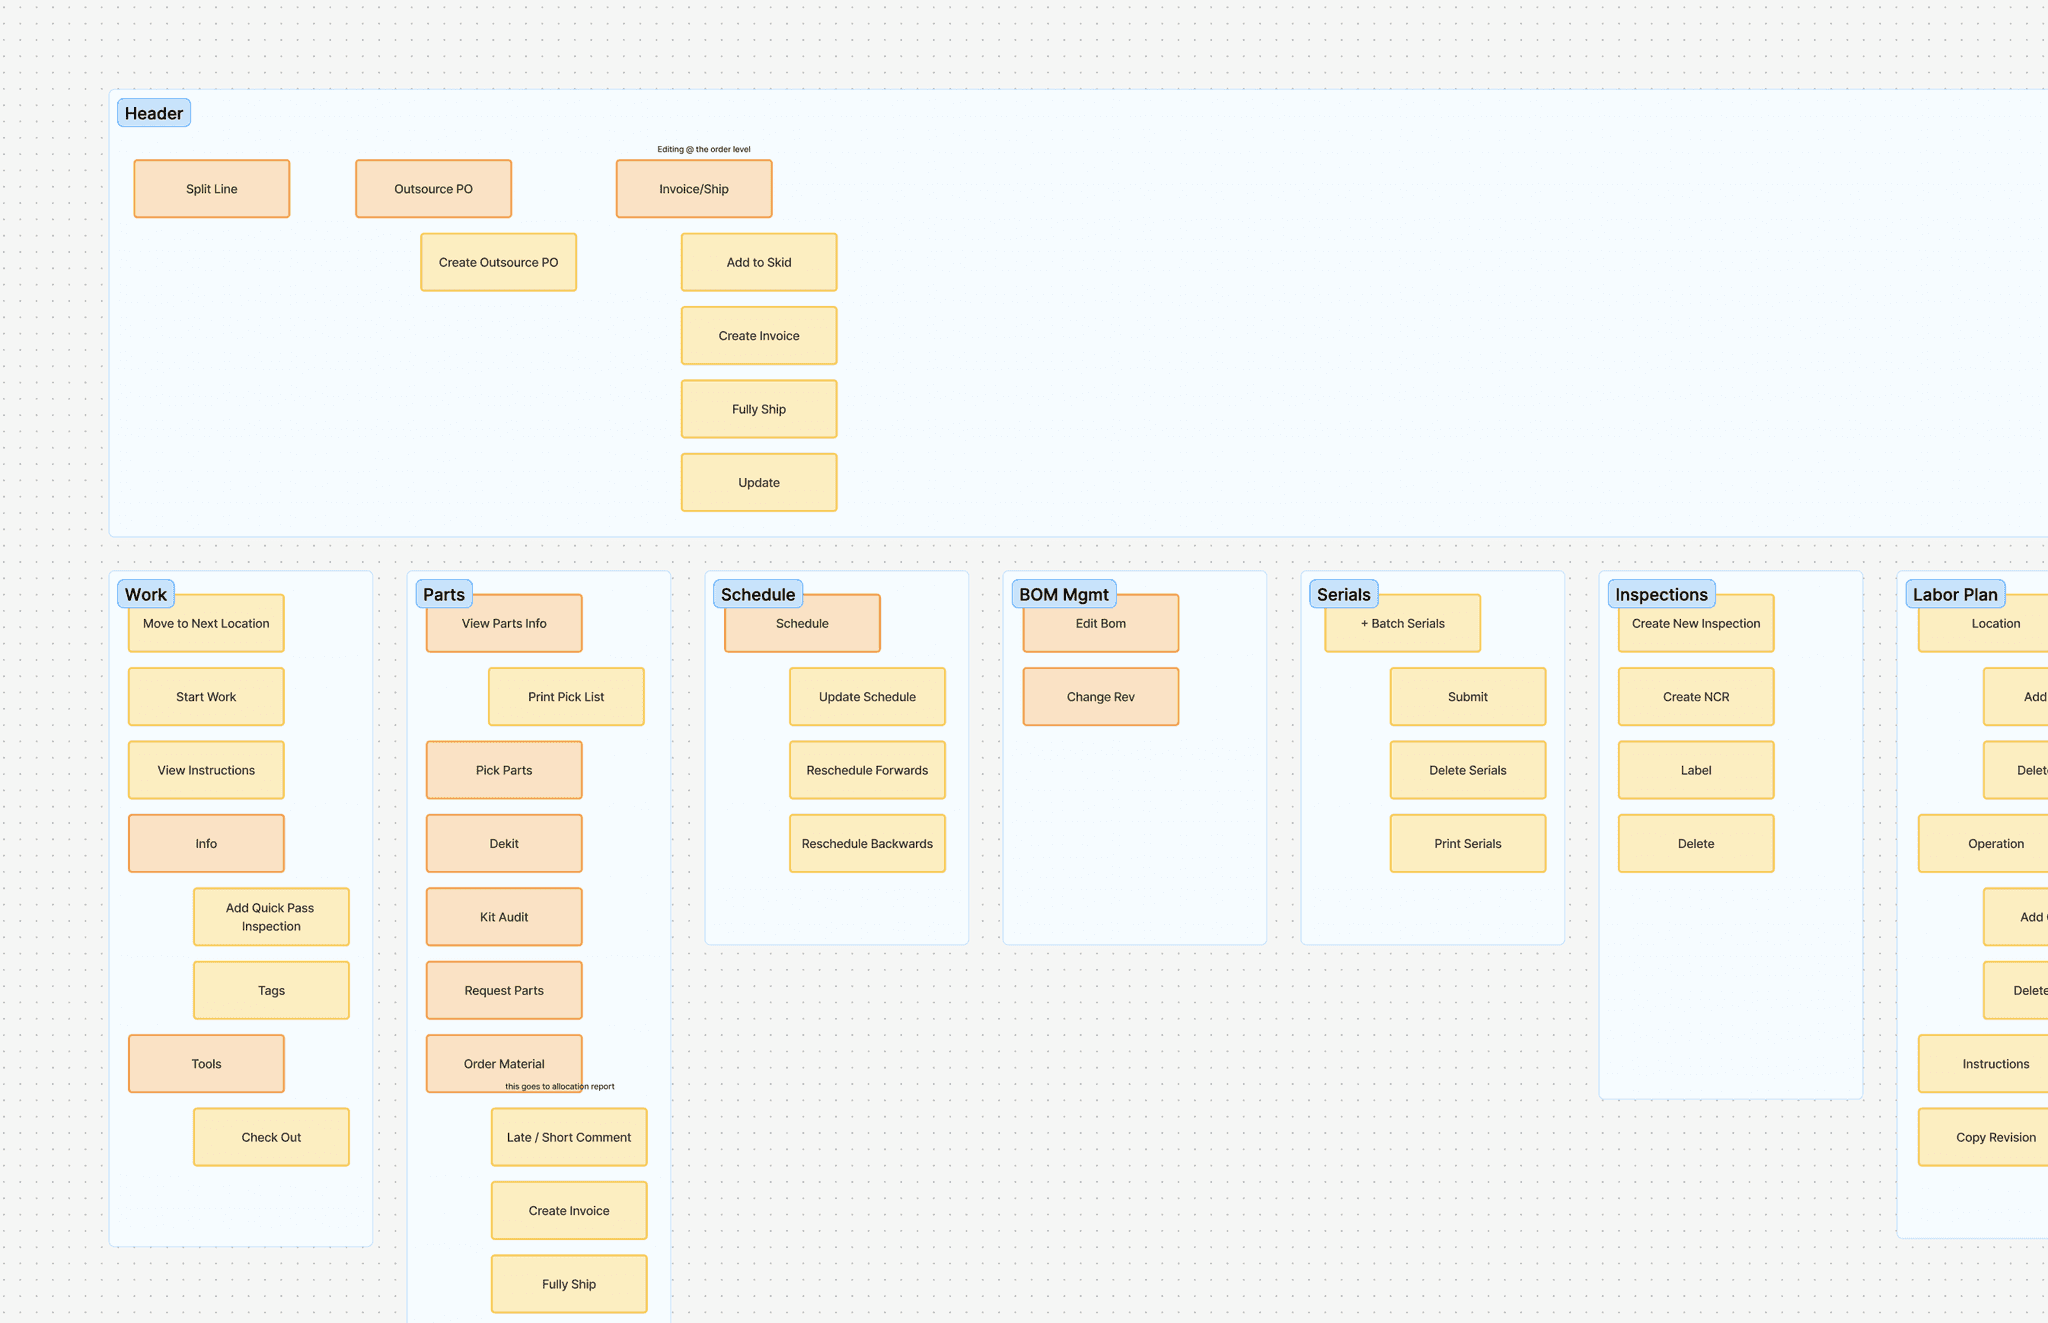The width and height of the screenshot is (2048, 1323).
Task: Select the Late / Short Comment card
Action: click(x=568, y=1137)
